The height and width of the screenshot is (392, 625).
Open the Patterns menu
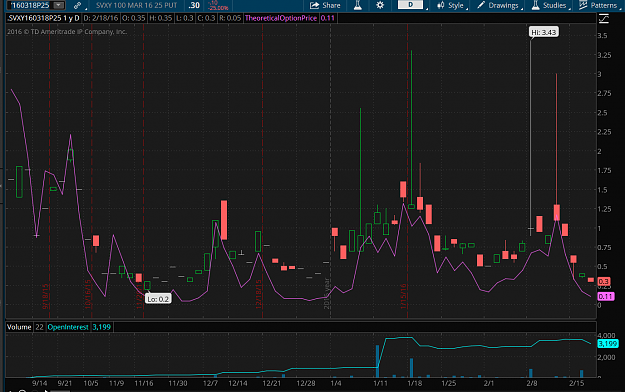tap(603, 5)
